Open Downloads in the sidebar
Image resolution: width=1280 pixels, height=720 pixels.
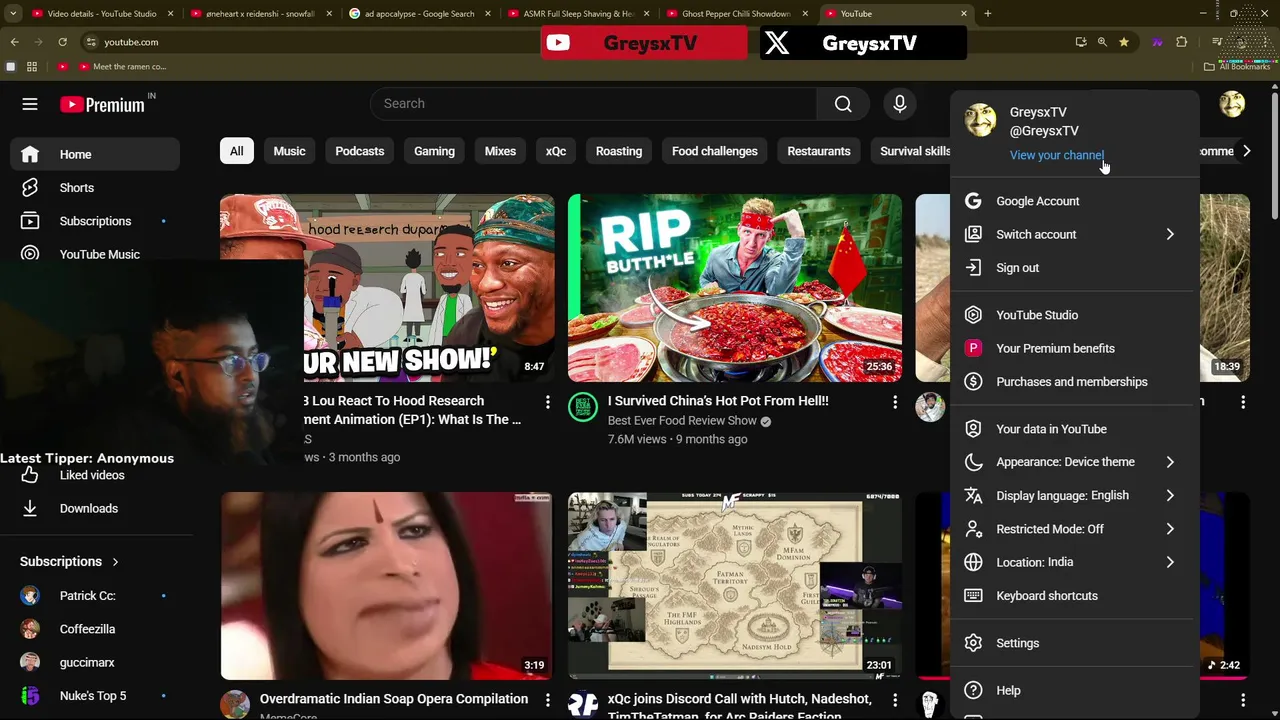pyautogui.click(x=95, y=508)
